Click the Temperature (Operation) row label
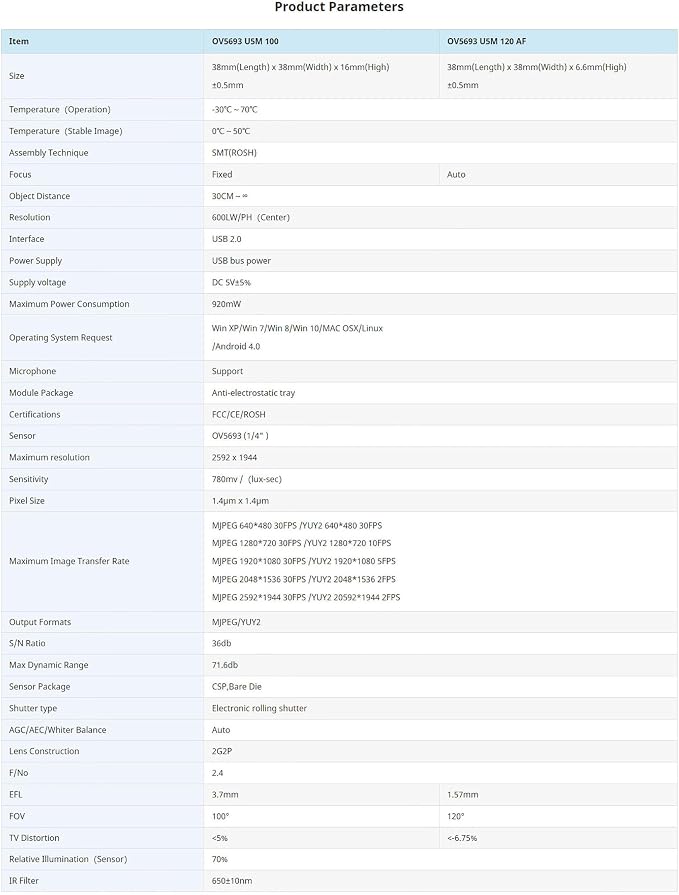Screen dimensions: 679x895 60,110
